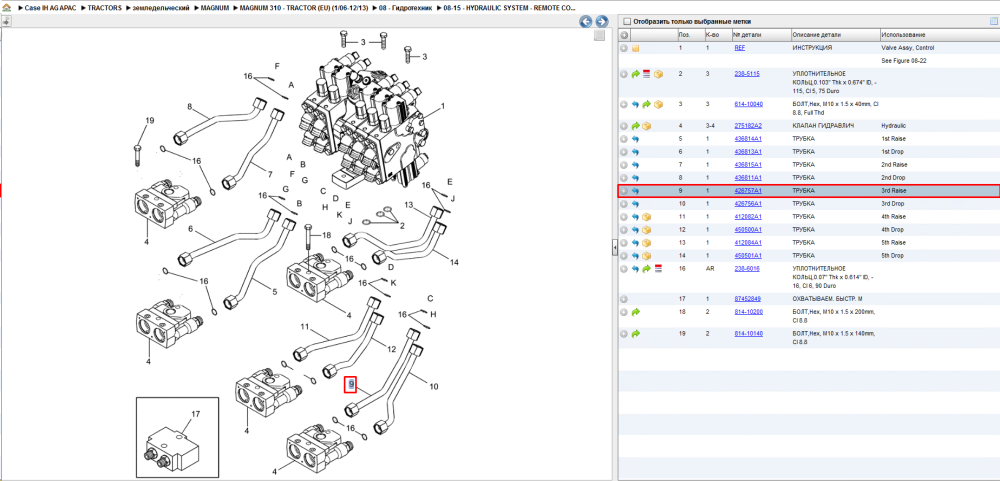Toggle selection circle for position 17 row
Viewport: 1000px width, 481px height.
624,299
